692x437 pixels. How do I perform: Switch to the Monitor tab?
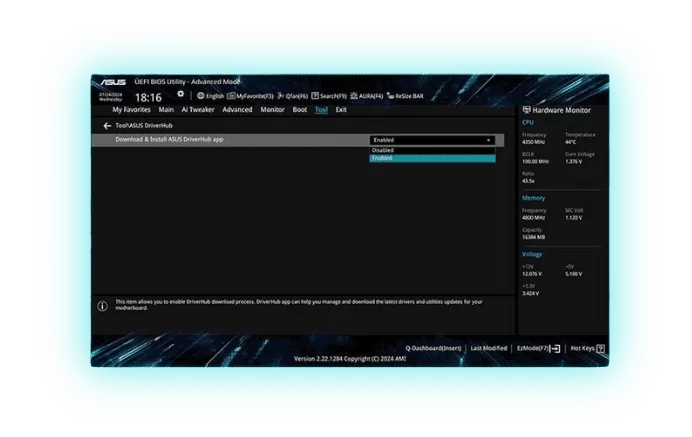272,109
